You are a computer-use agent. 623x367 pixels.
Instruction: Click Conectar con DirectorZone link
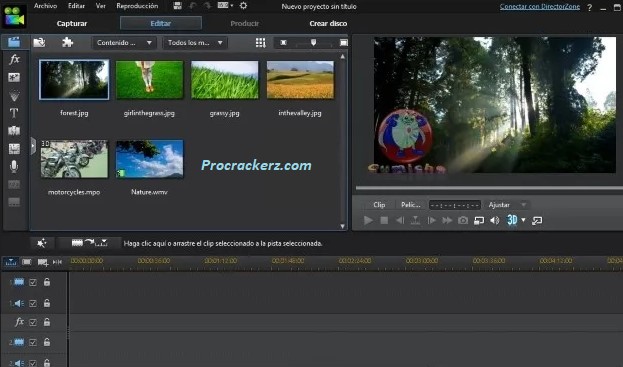pyautogui.click(x=540, y=7)
